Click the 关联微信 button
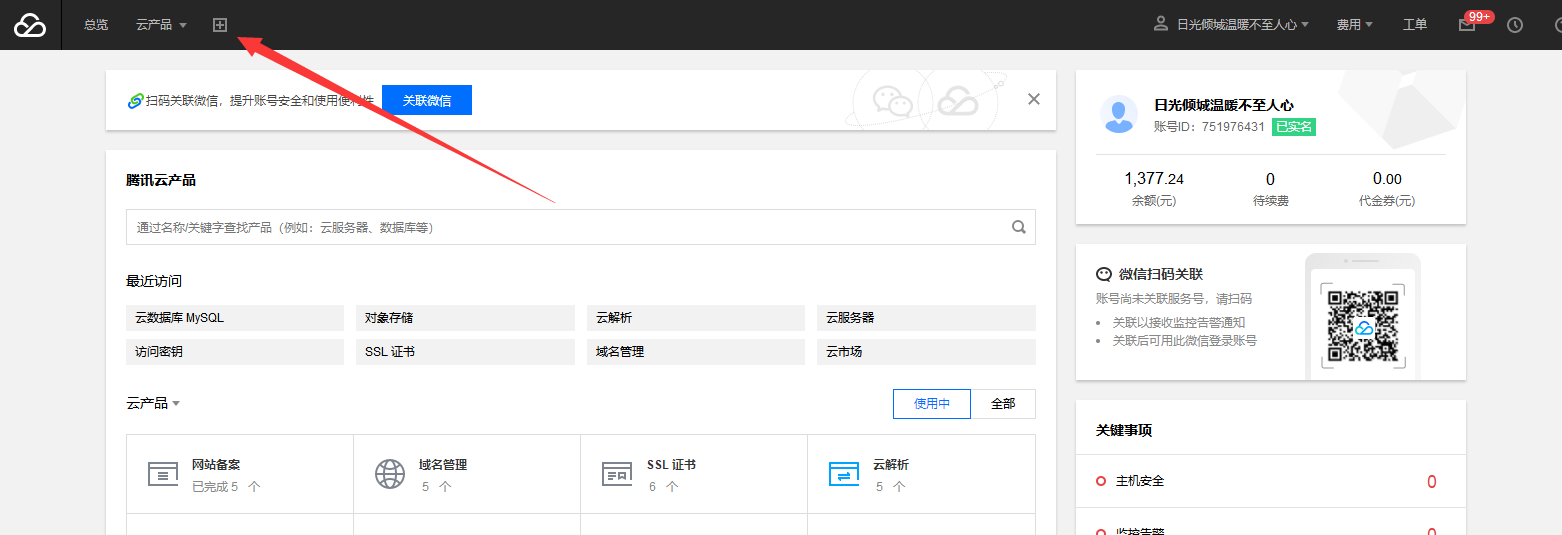1562x535 pixels. [427, 100]
